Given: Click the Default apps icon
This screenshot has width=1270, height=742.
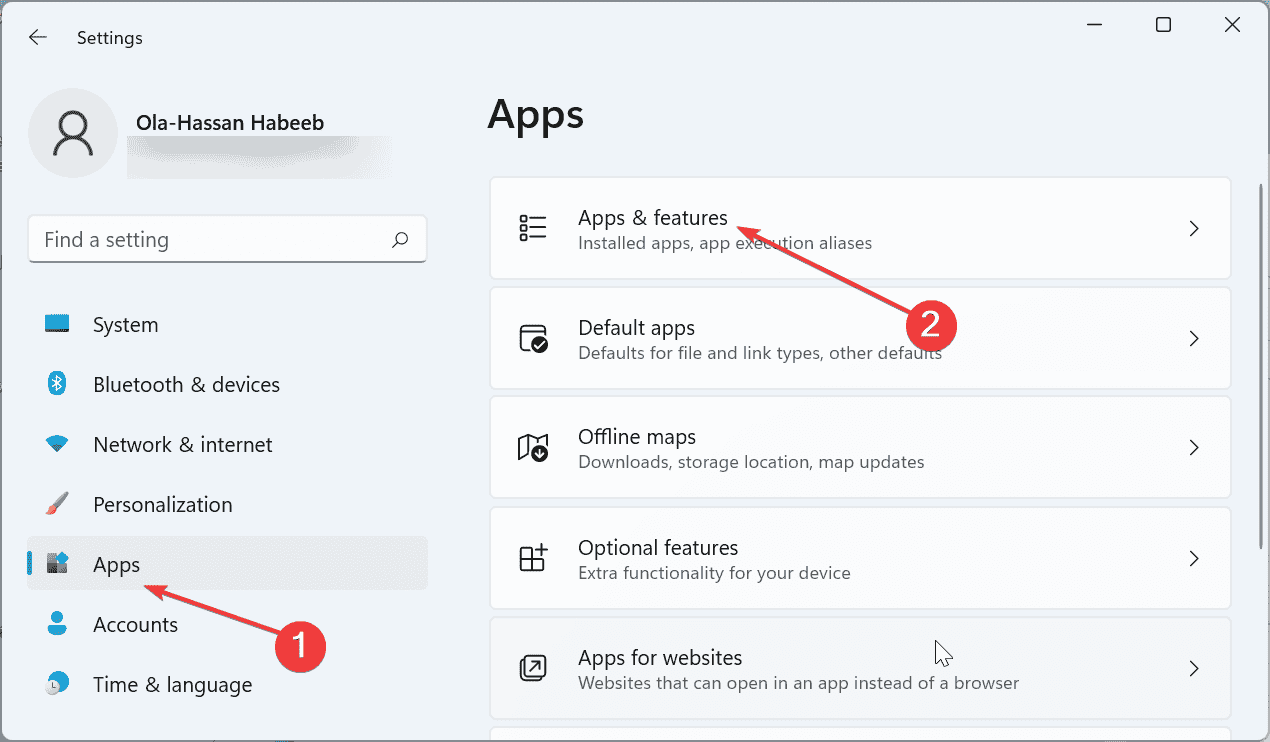Looking at the screenshot, I should click(533, 338).
